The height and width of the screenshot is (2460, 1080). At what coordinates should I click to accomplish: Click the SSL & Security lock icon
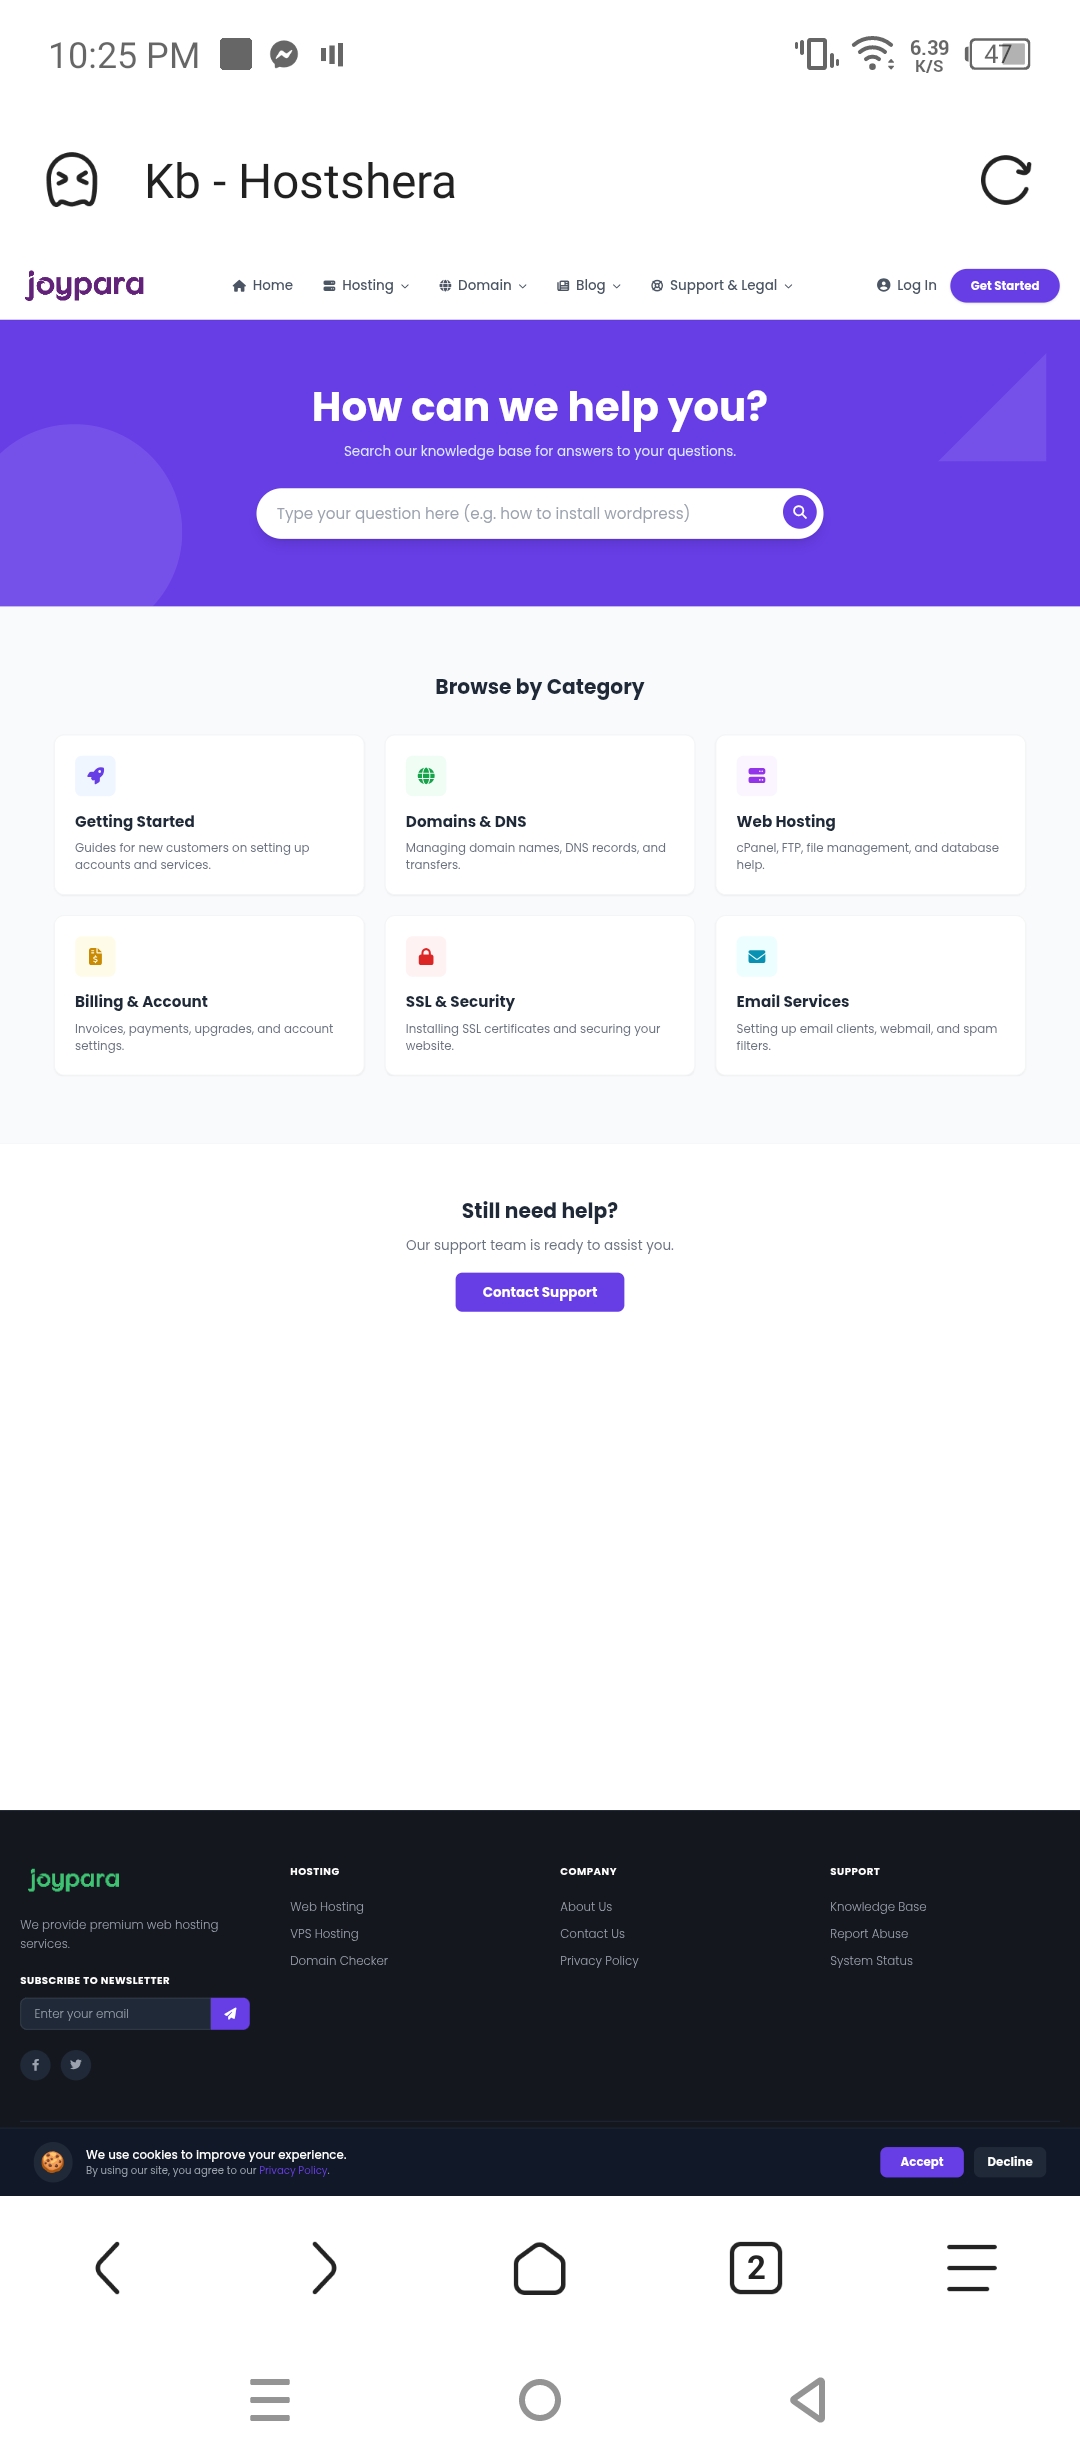point(426,957)
